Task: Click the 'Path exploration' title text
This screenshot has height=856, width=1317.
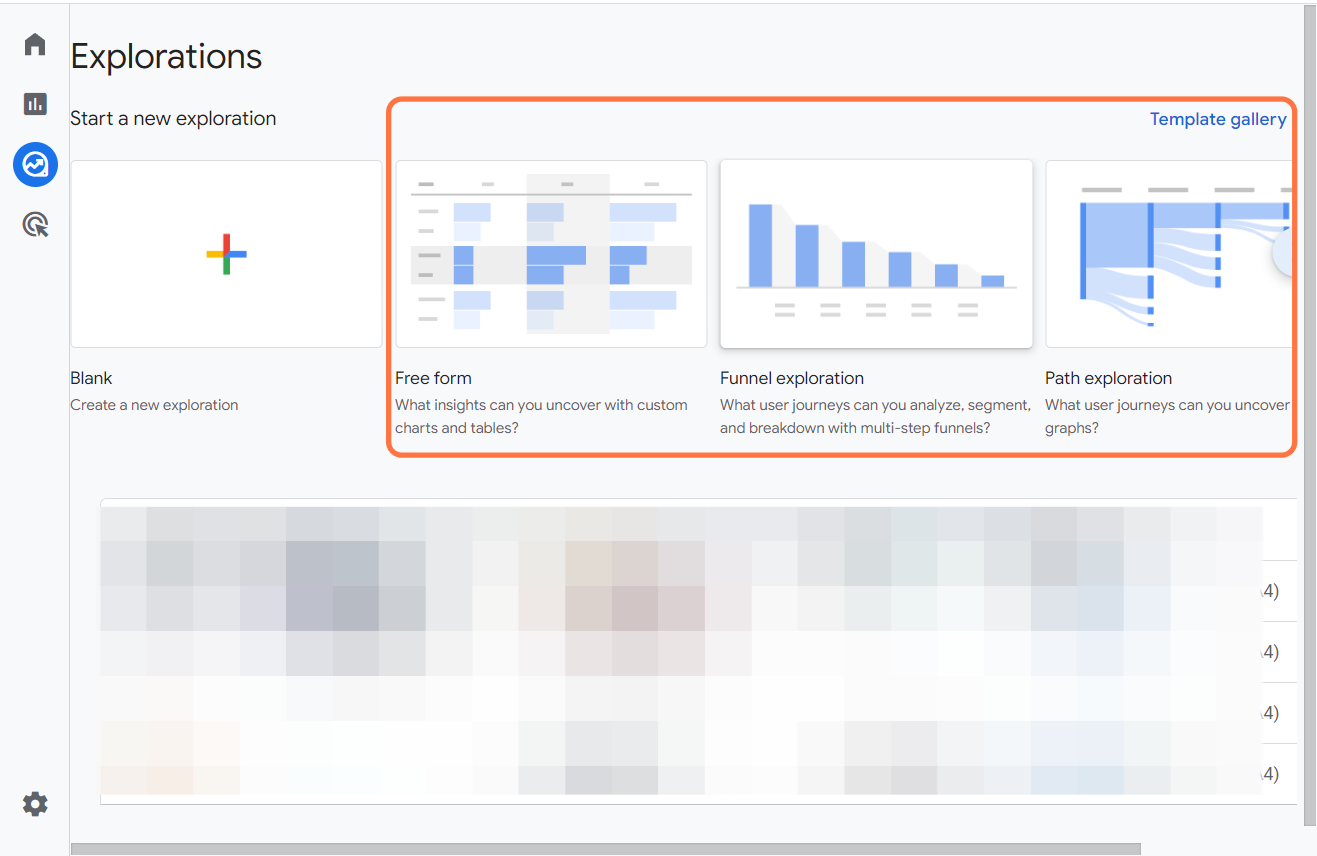Action: coord(1108,378)
